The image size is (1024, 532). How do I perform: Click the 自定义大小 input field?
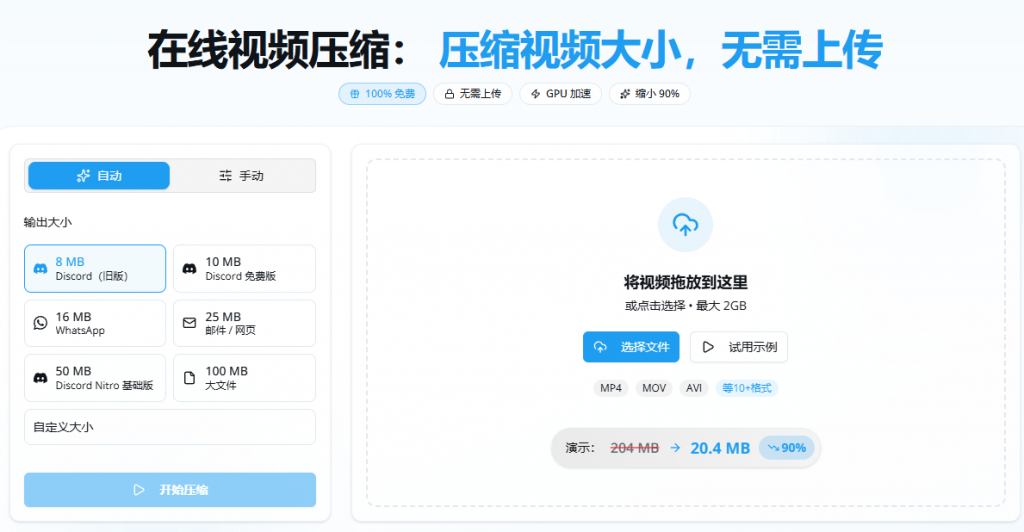[x=170, y=427]
